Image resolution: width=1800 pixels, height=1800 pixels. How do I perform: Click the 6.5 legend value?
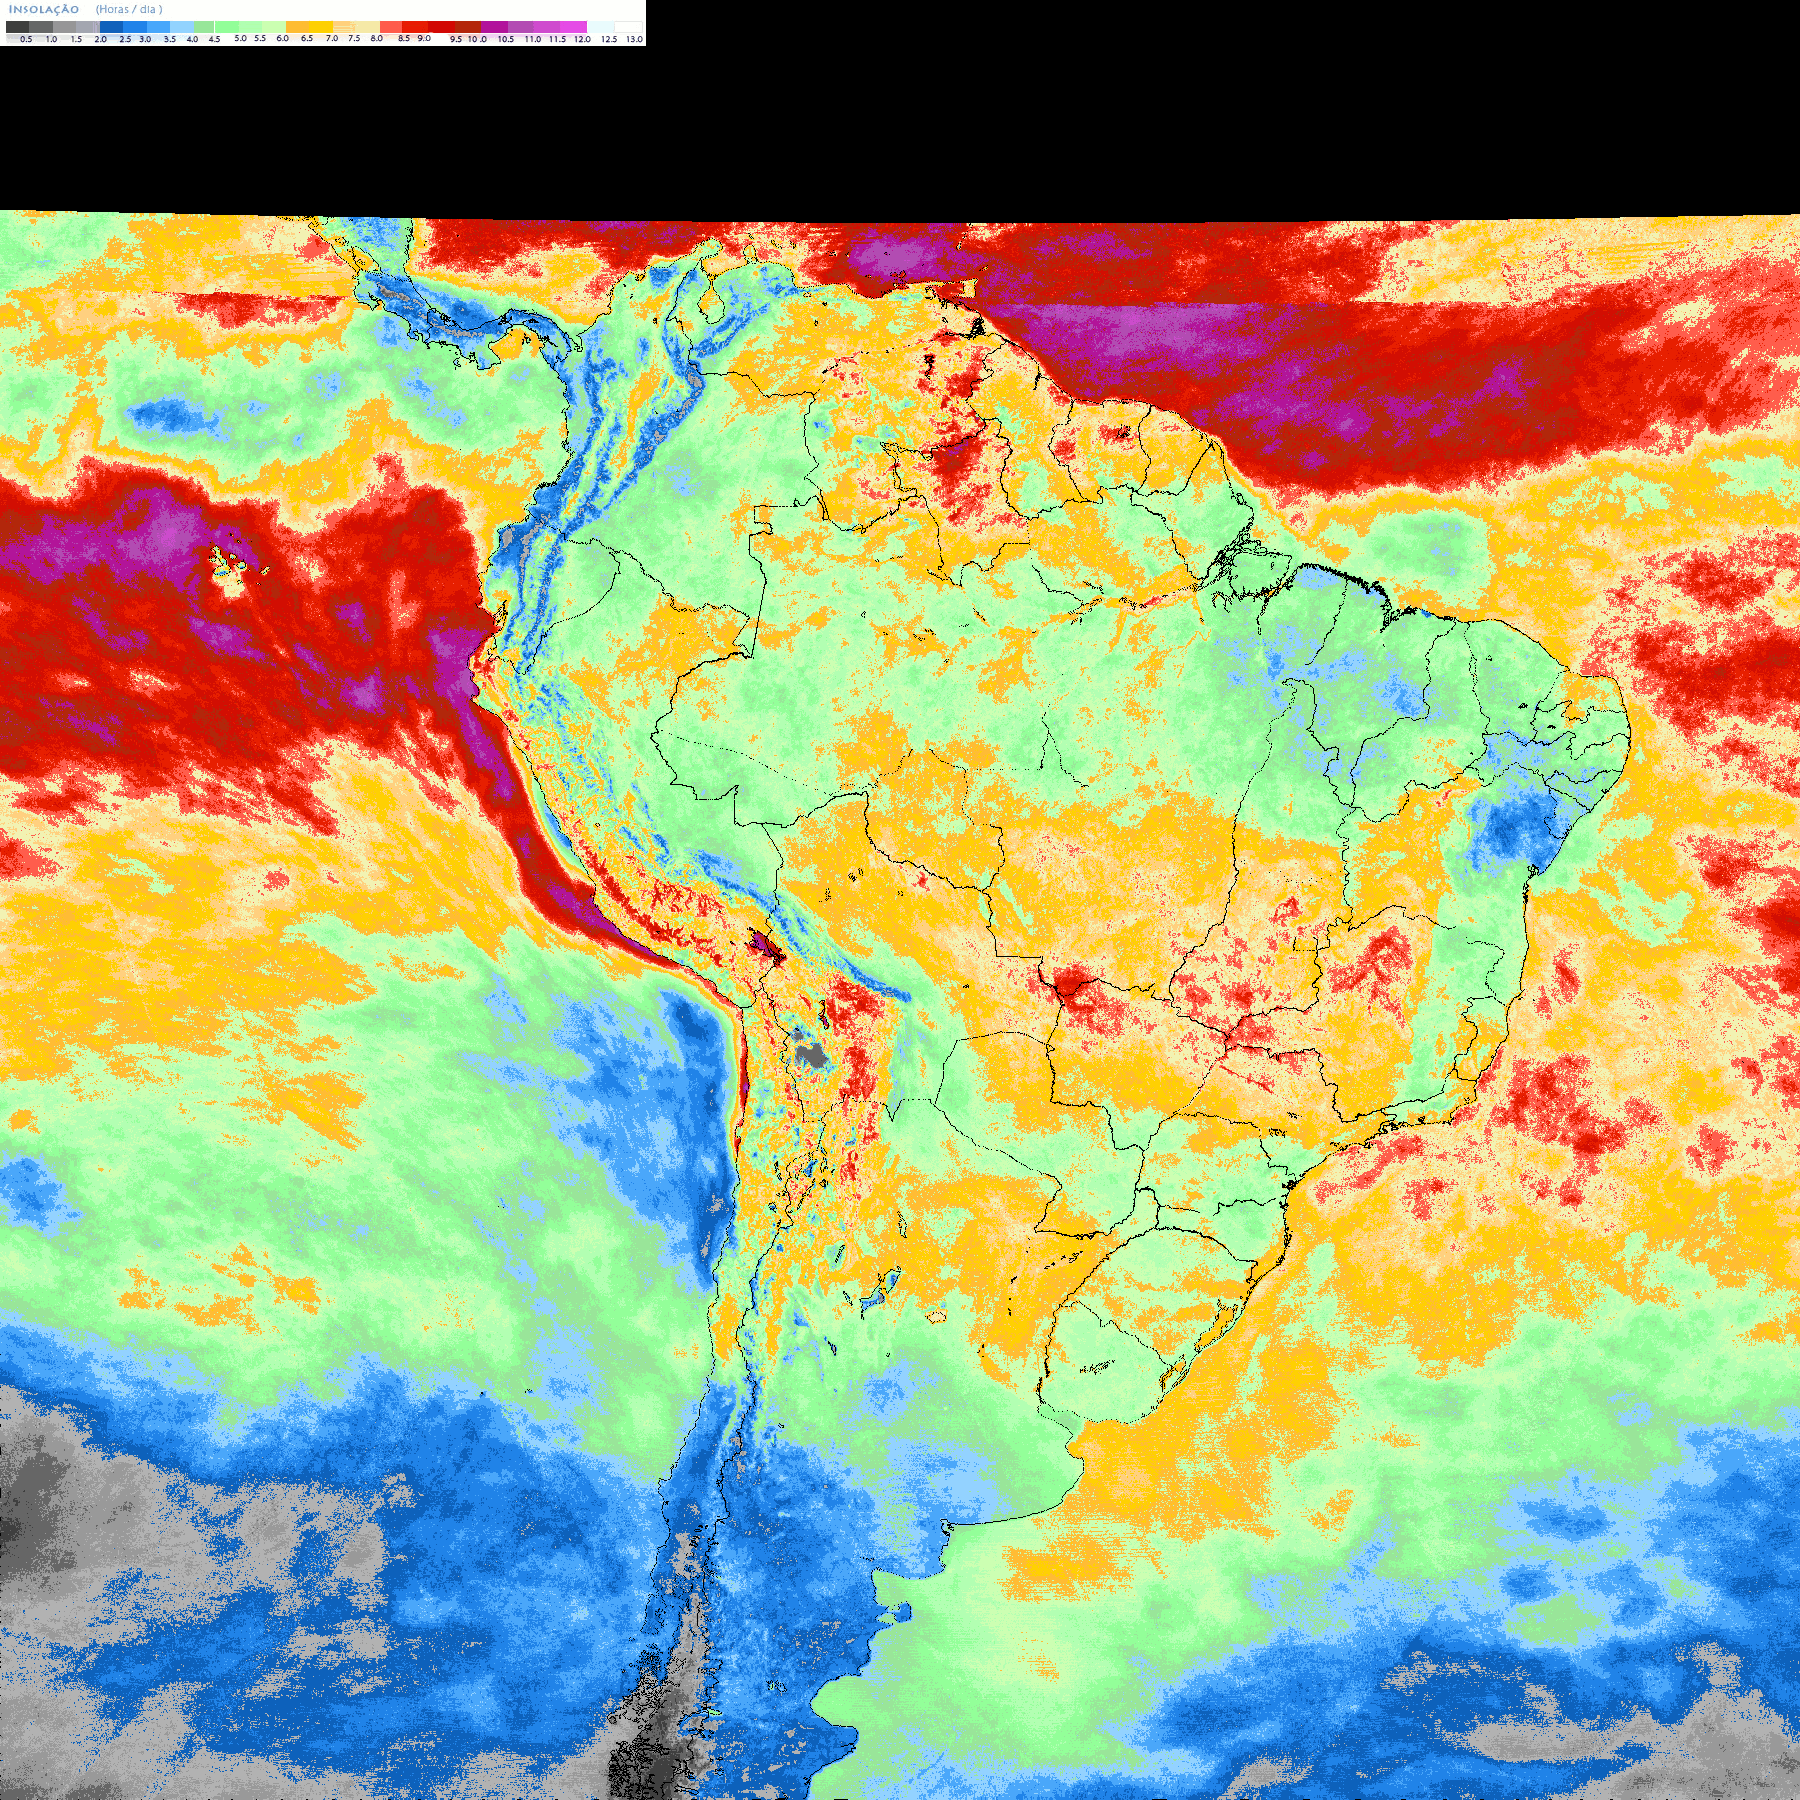(307, 38)
